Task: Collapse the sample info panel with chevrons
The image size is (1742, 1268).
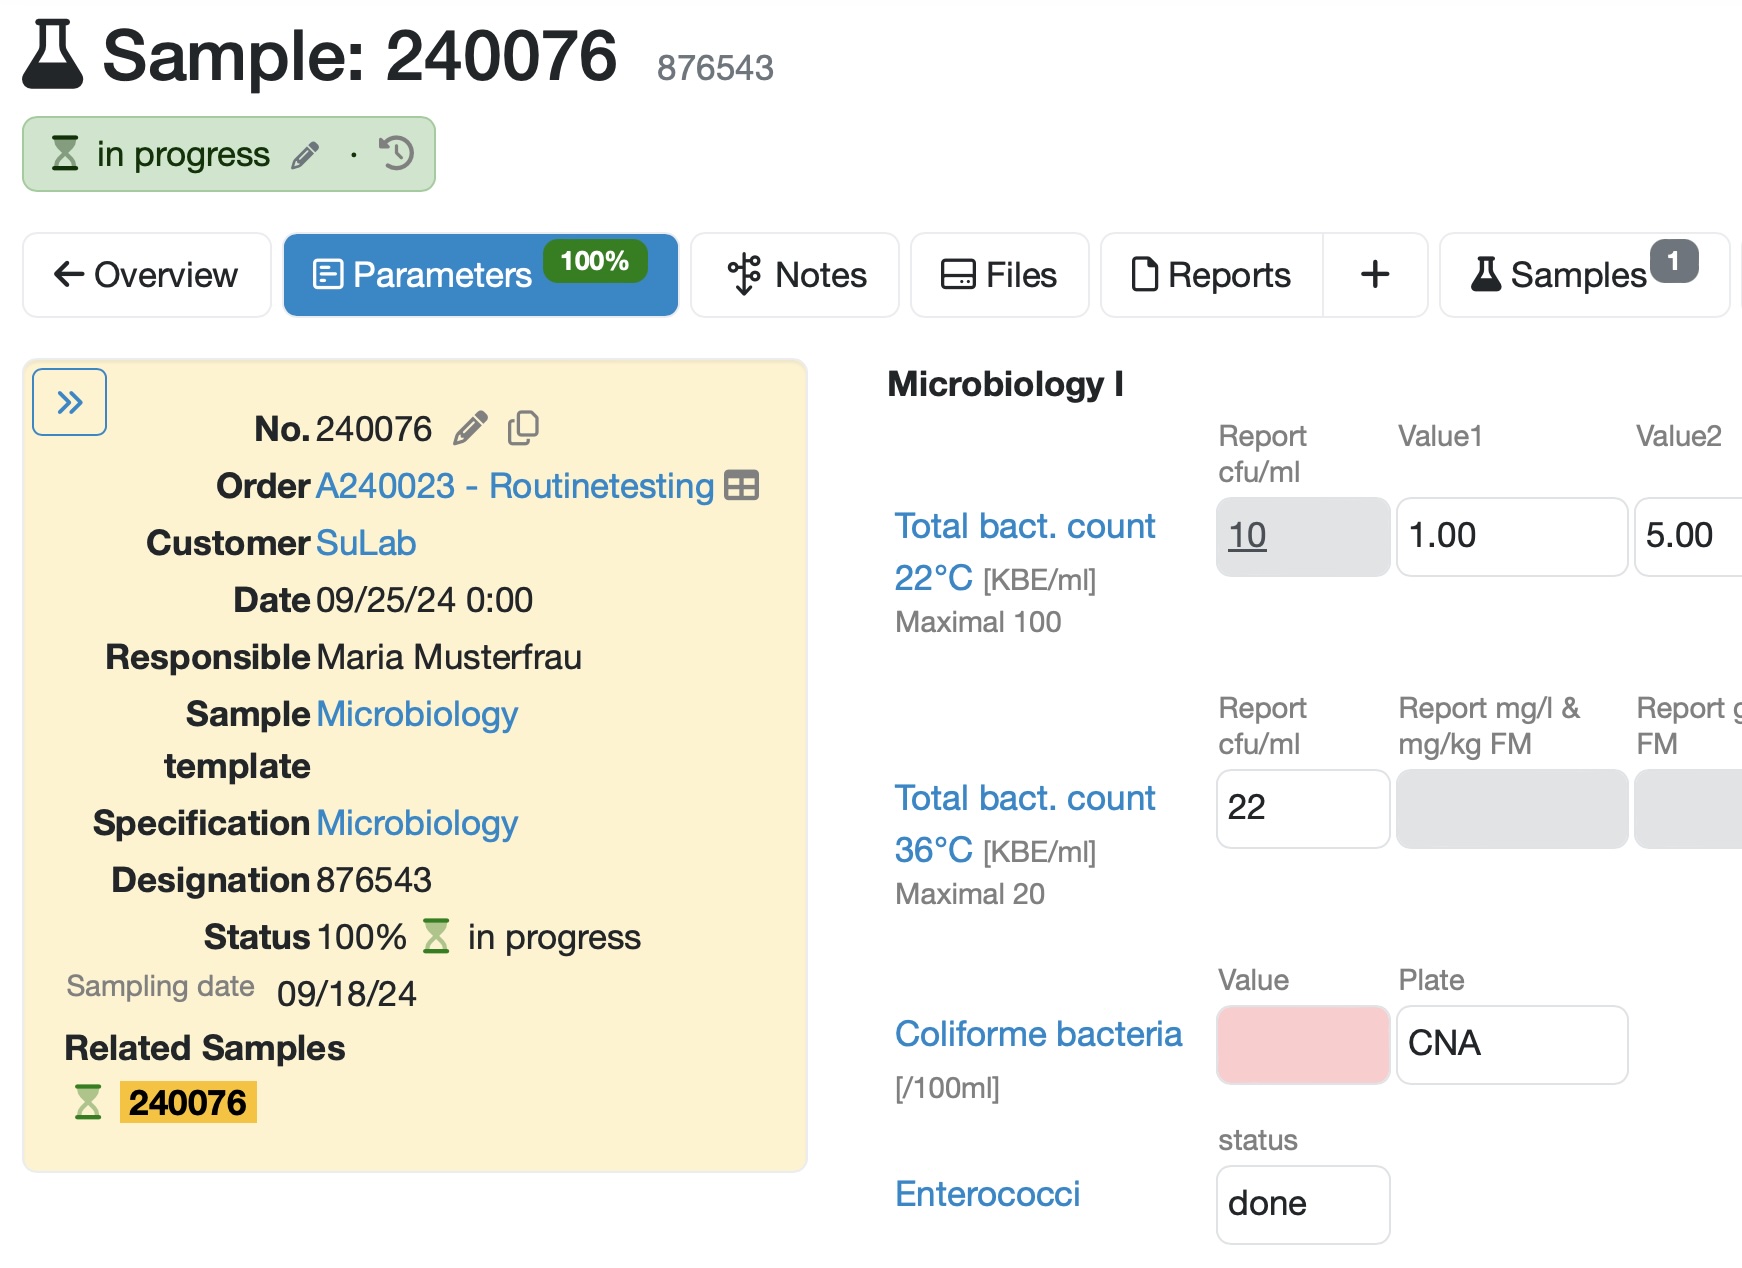Action: coord(70,402)
